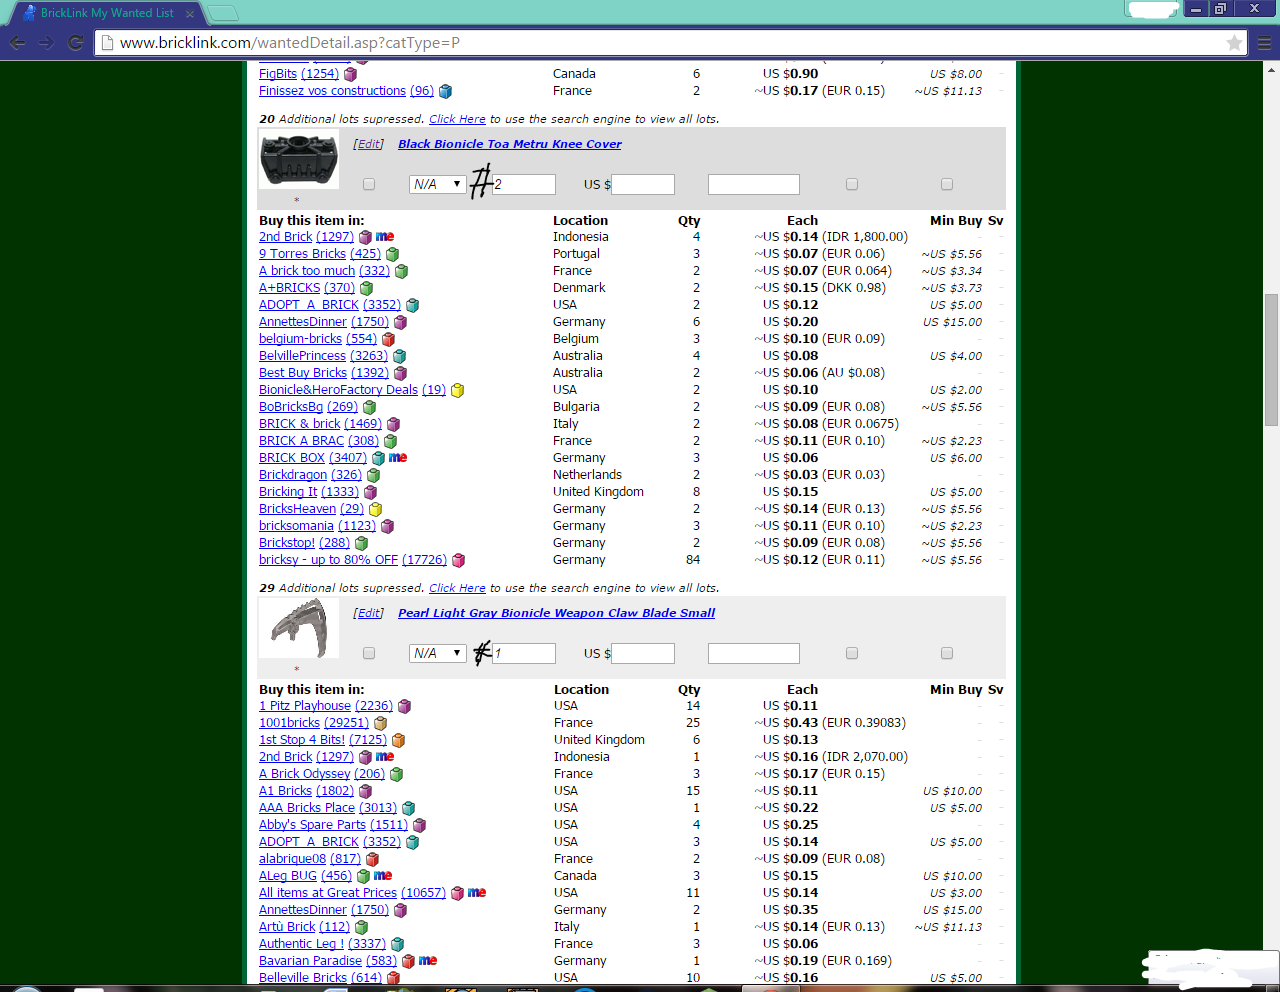The height and width of the screenshot is (992, 1280).
Task: Click the red cube icon beside alabrique08
Action: [x=372, y=859]
